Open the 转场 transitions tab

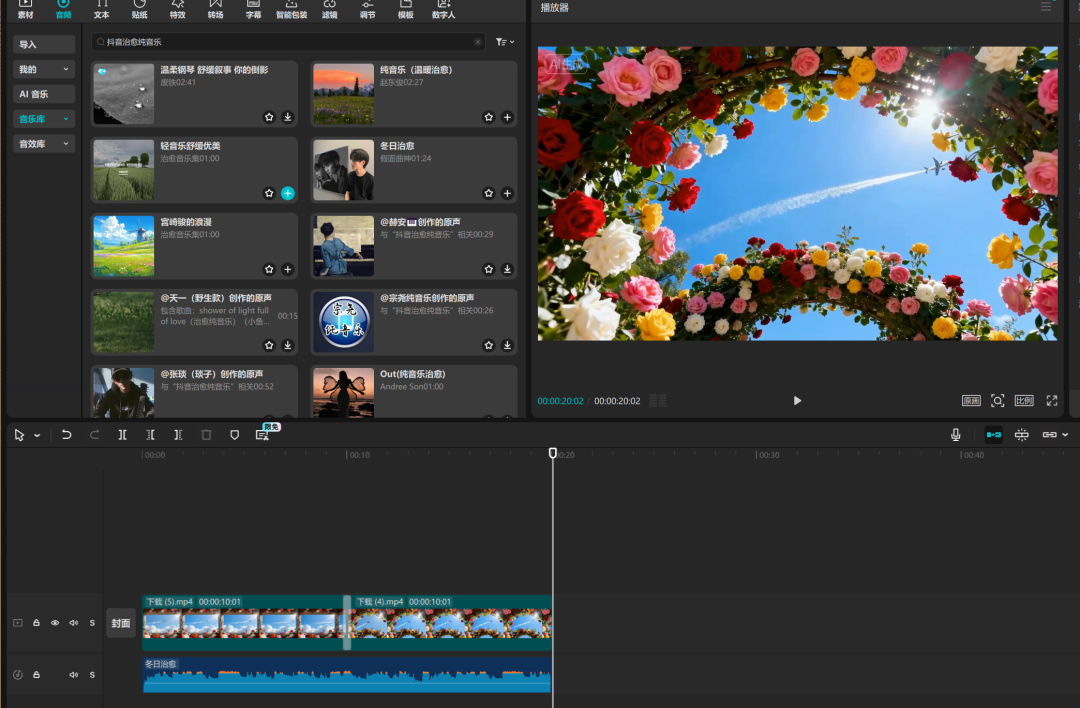point(216,10)
